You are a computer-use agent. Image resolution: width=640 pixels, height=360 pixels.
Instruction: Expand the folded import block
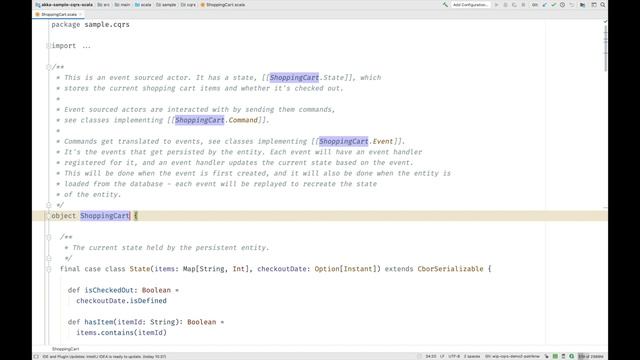point(49,46)
